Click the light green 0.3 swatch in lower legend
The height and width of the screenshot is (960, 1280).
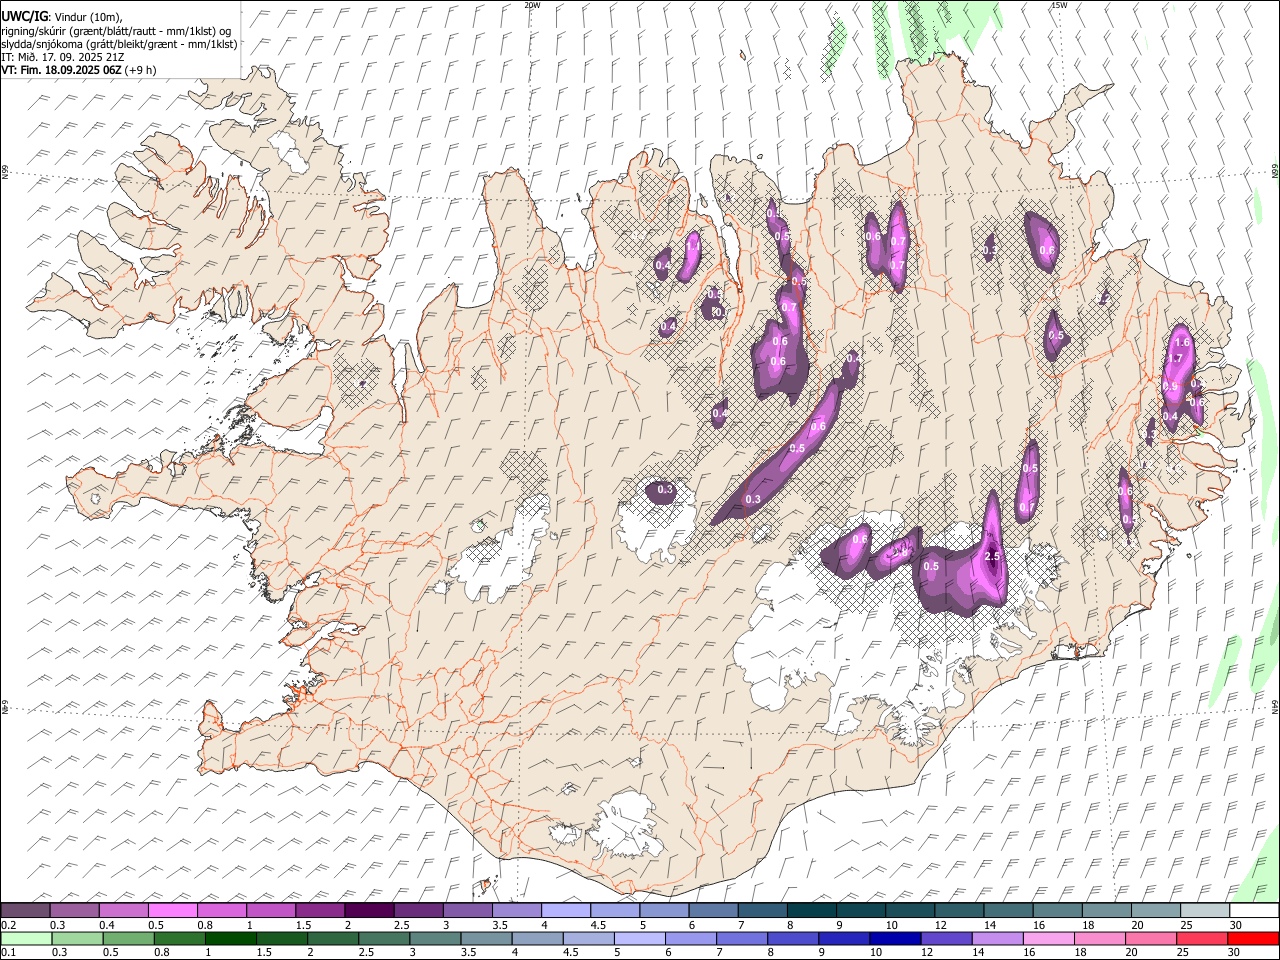pyautogui.click(x=77, y=938)
